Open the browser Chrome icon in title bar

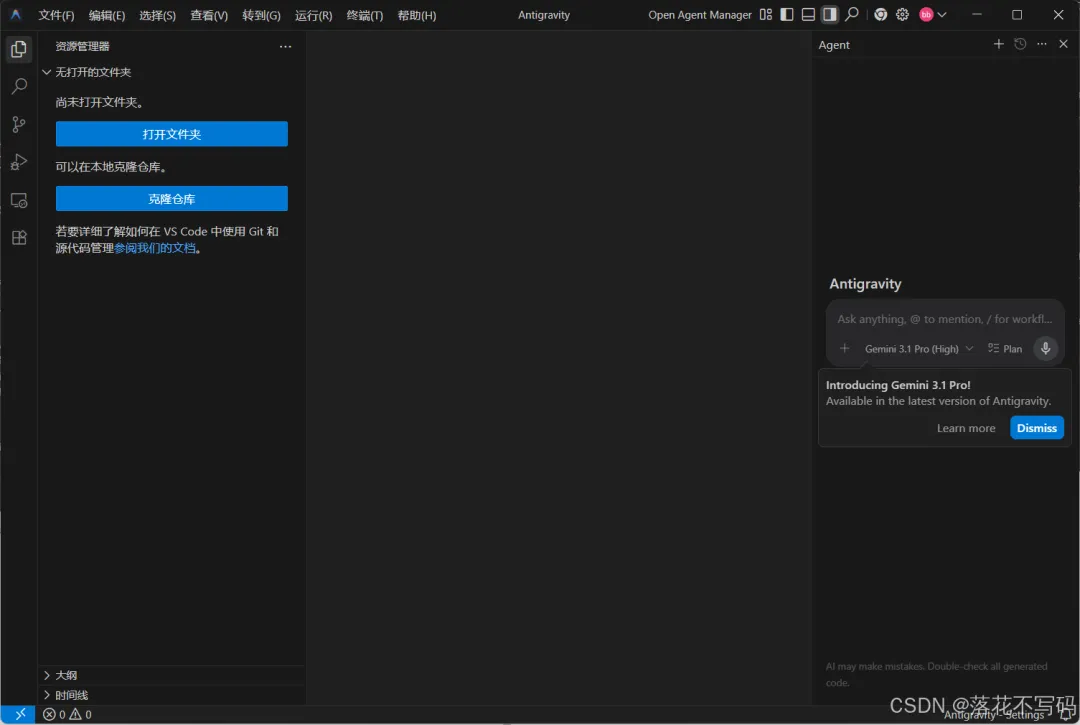tap(880, 14)
